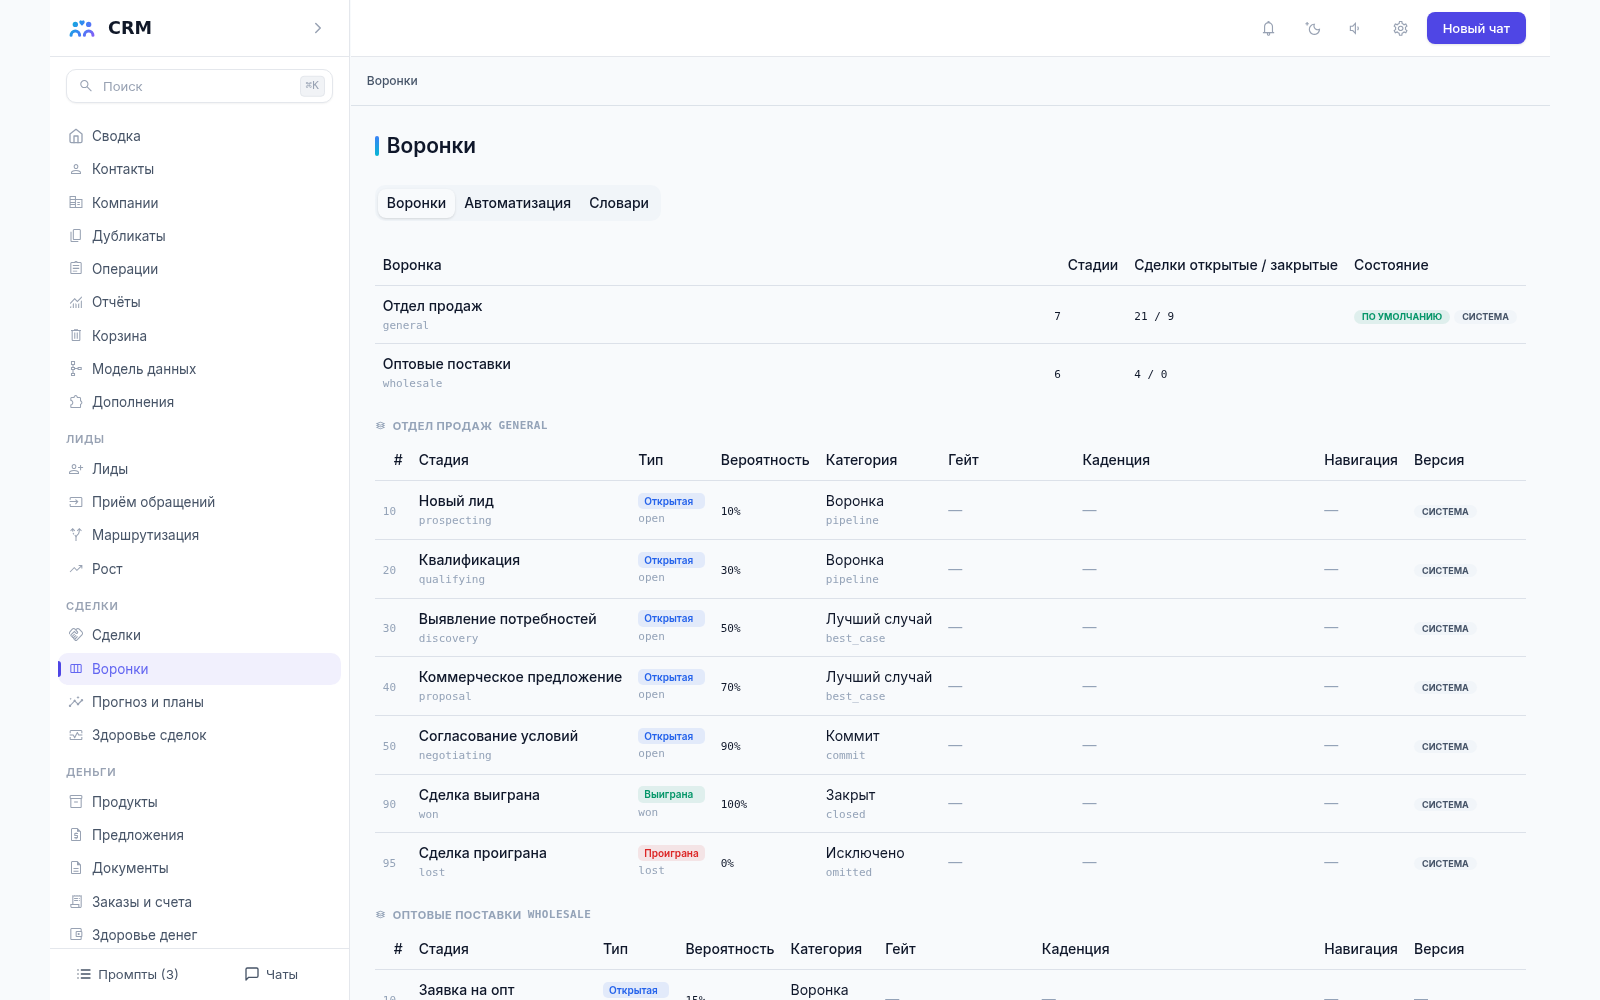Click the Квалификация stage name

(x=469, y=560)
